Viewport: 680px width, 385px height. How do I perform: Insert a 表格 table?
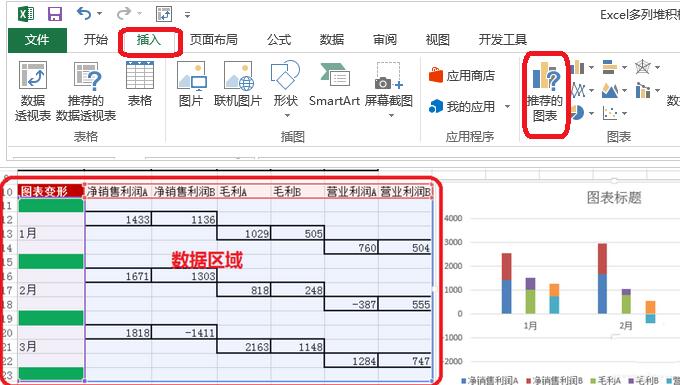(x=140, y=84)
